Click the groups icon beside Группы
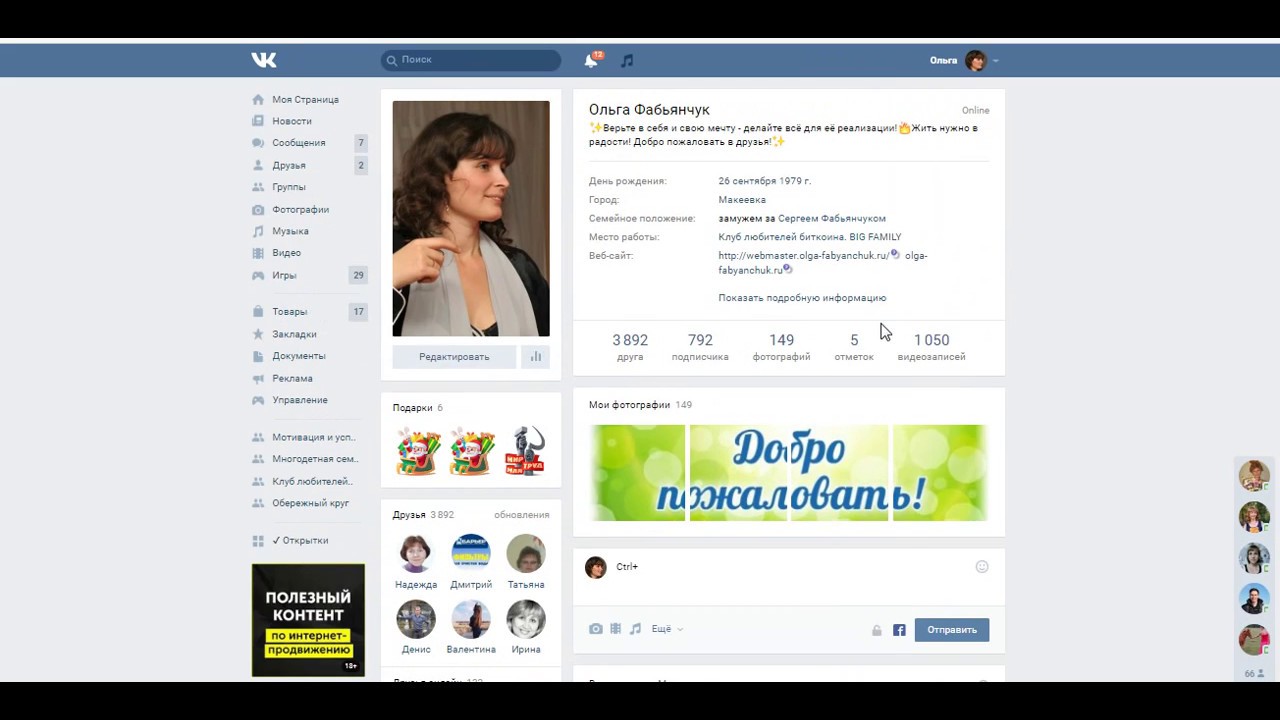The image size is (1280, 720). (x=258, y=187)
